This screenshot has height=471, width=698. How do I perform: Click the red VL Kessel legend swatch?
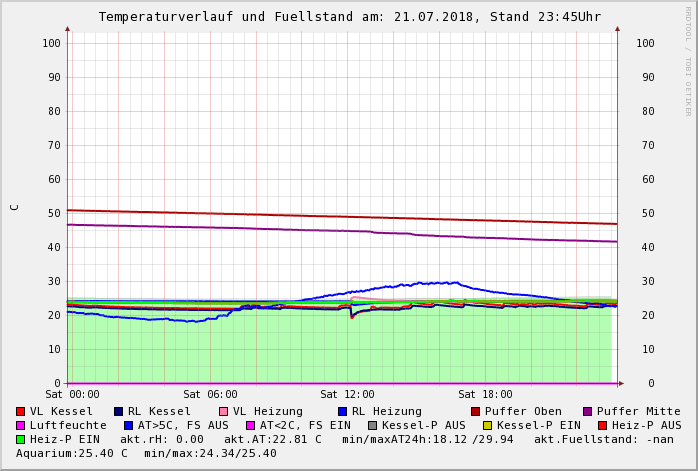[x=21, y=411]
